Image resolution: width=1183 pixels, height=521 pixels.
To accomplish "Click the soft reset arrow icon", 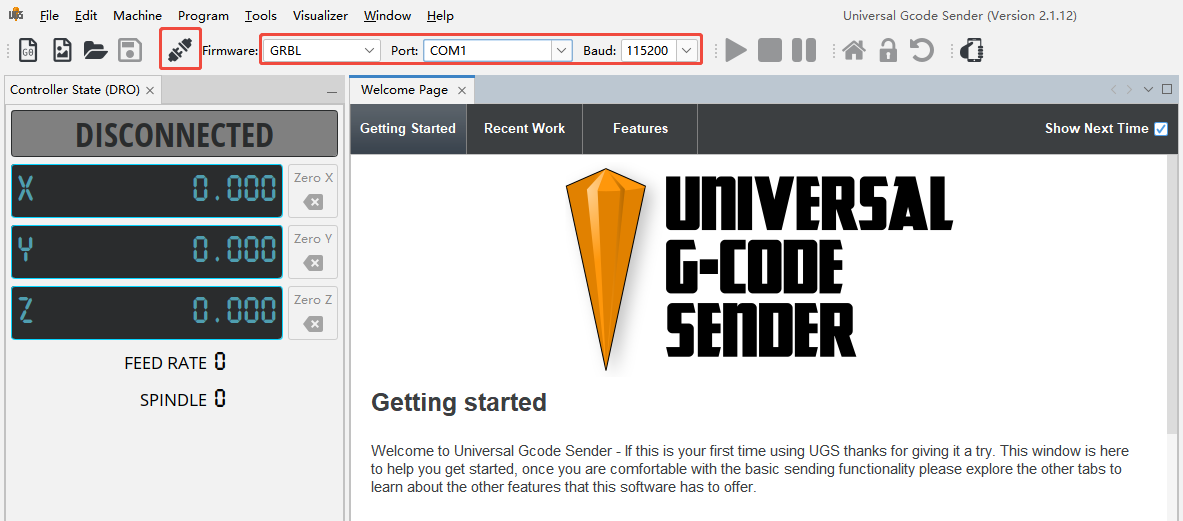I will tap(921, 51).
